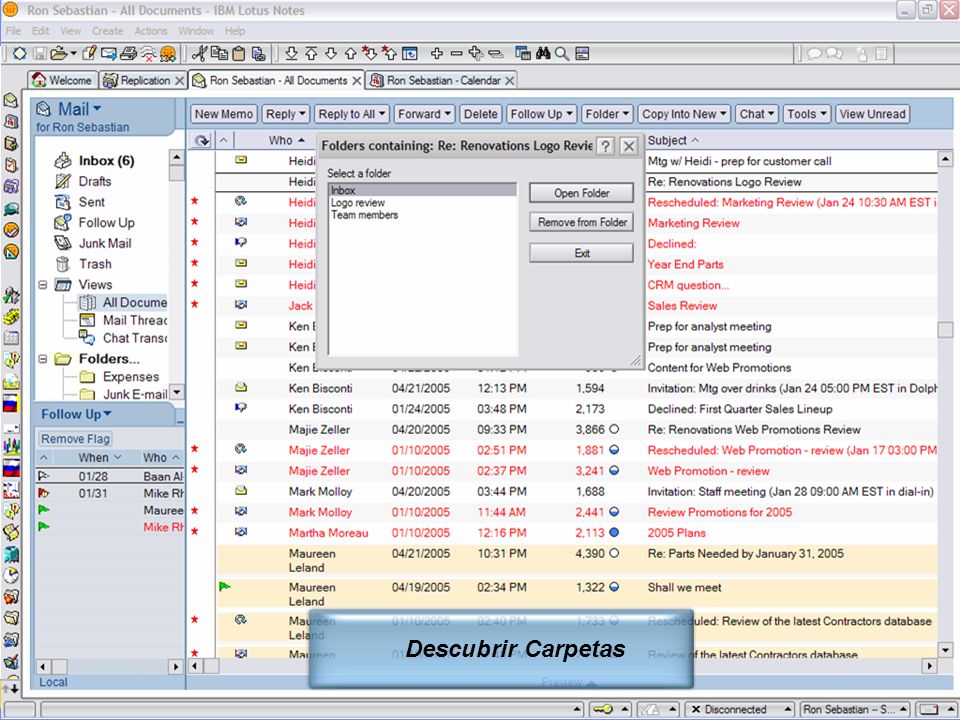
Task: Open the Mail dropdown arrow in the navigator header
Action: (97, 108)
